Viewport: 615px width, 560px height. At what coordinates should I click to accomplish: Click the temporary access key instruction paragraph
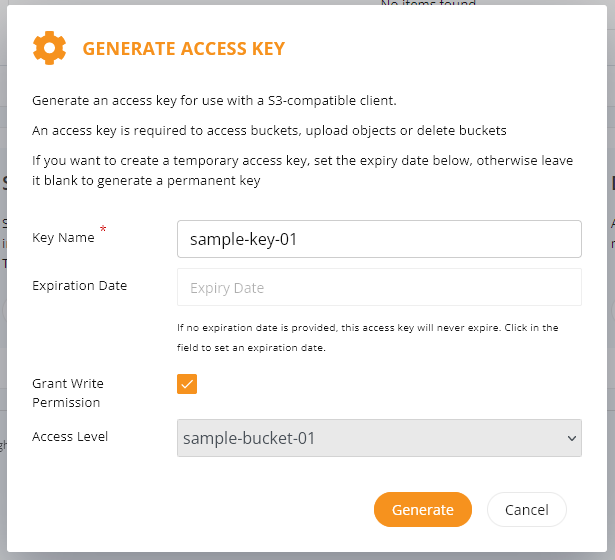coord(302,171)
